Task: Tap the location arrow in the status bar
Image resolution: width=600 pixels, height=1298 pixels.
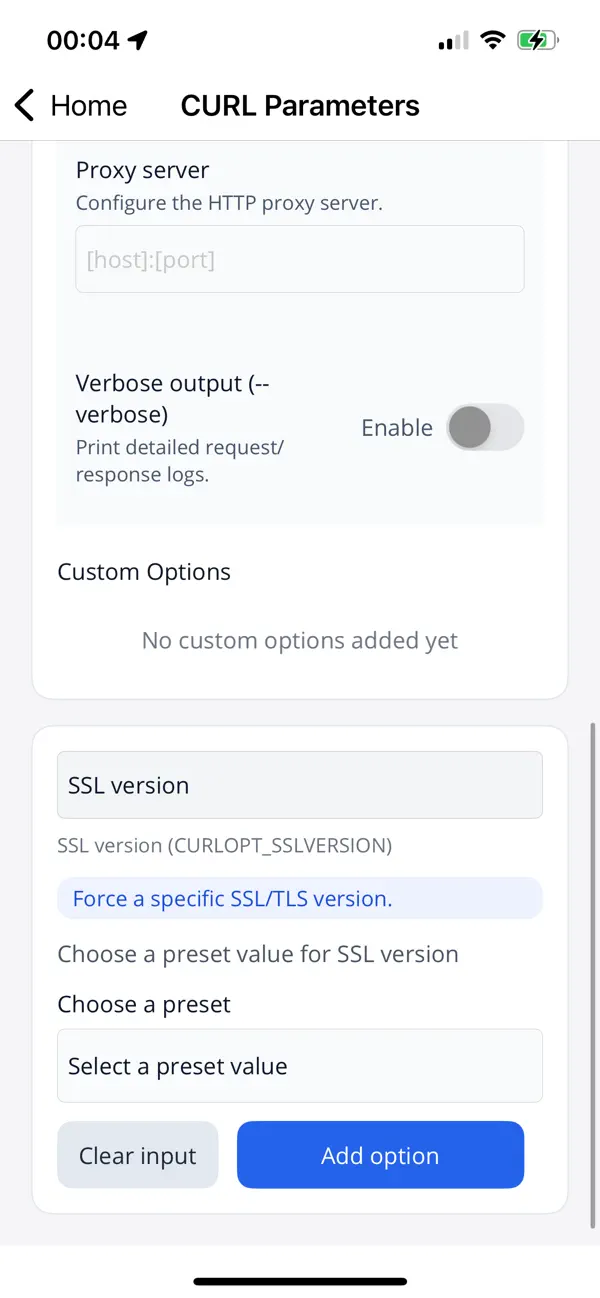Action: 136,38
